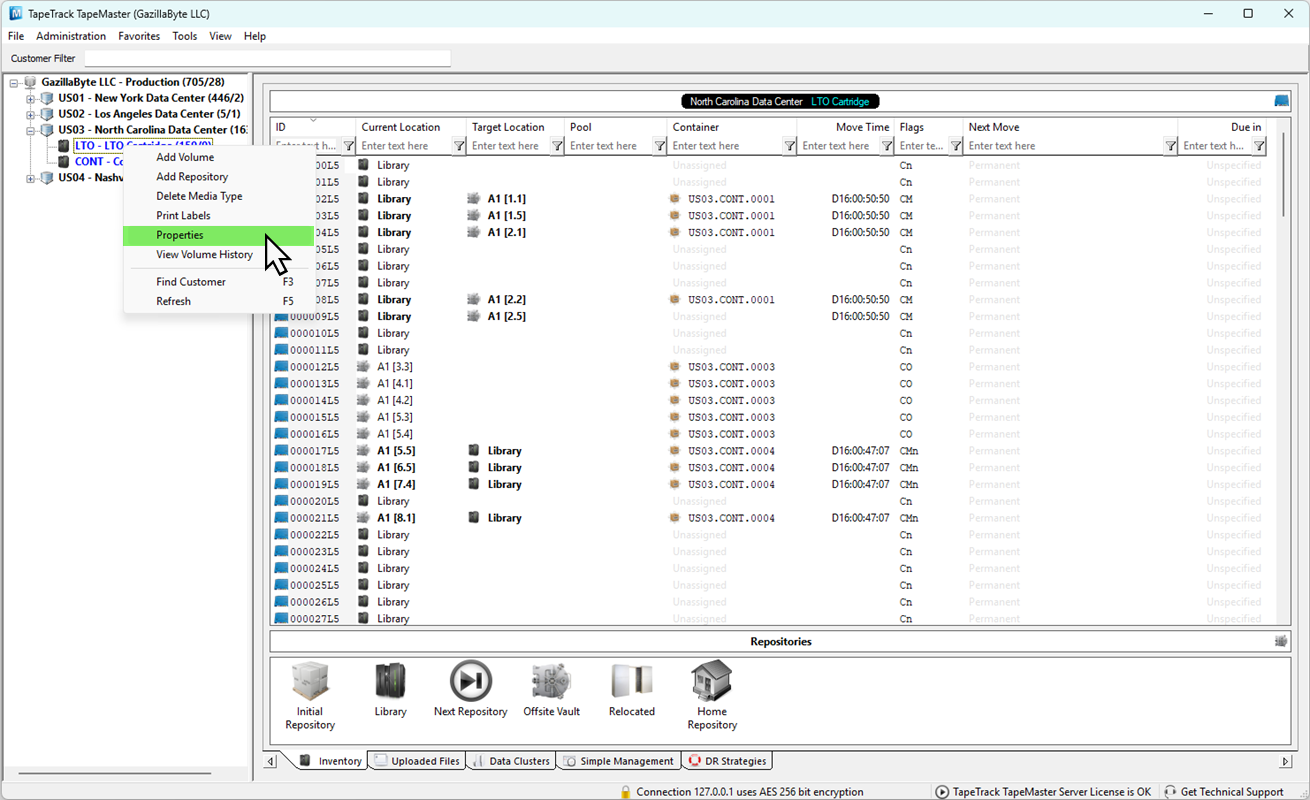Open the Initial Repository icon
This screenshot has height=800, width=1310.
tap(309, 681)
